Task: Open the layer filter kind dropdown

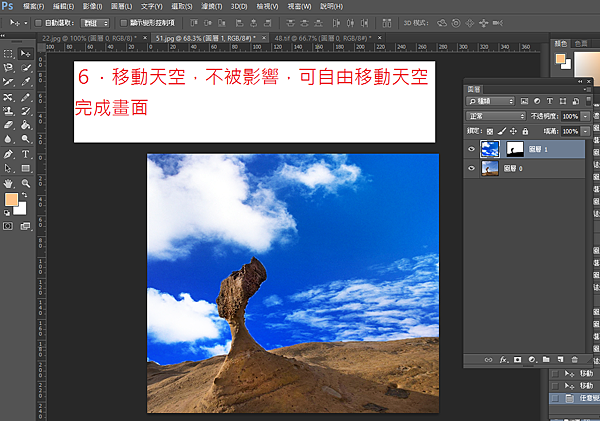Action: [491, 101]
